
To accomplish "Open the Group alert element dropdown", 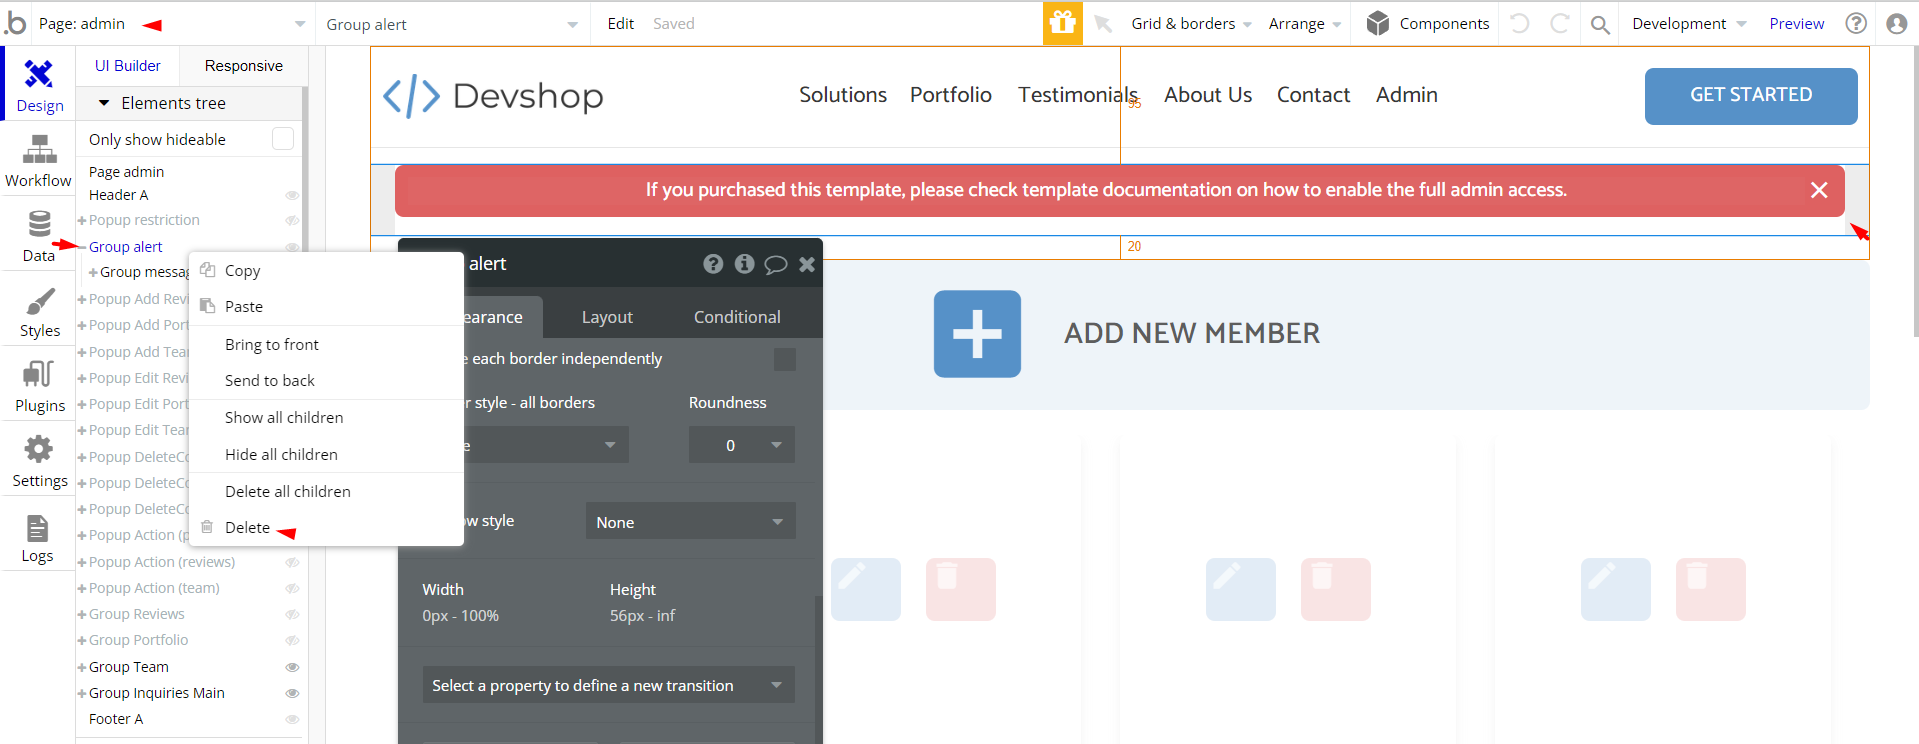I will point(452,24).
